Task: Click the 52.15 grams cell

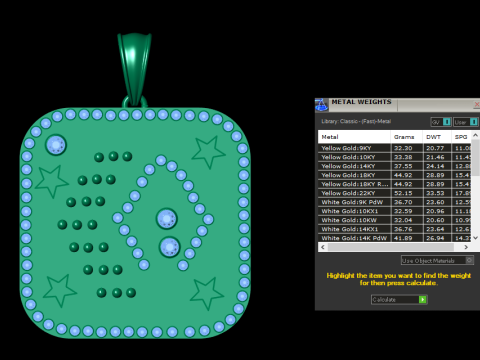Action: coord(407,193)
